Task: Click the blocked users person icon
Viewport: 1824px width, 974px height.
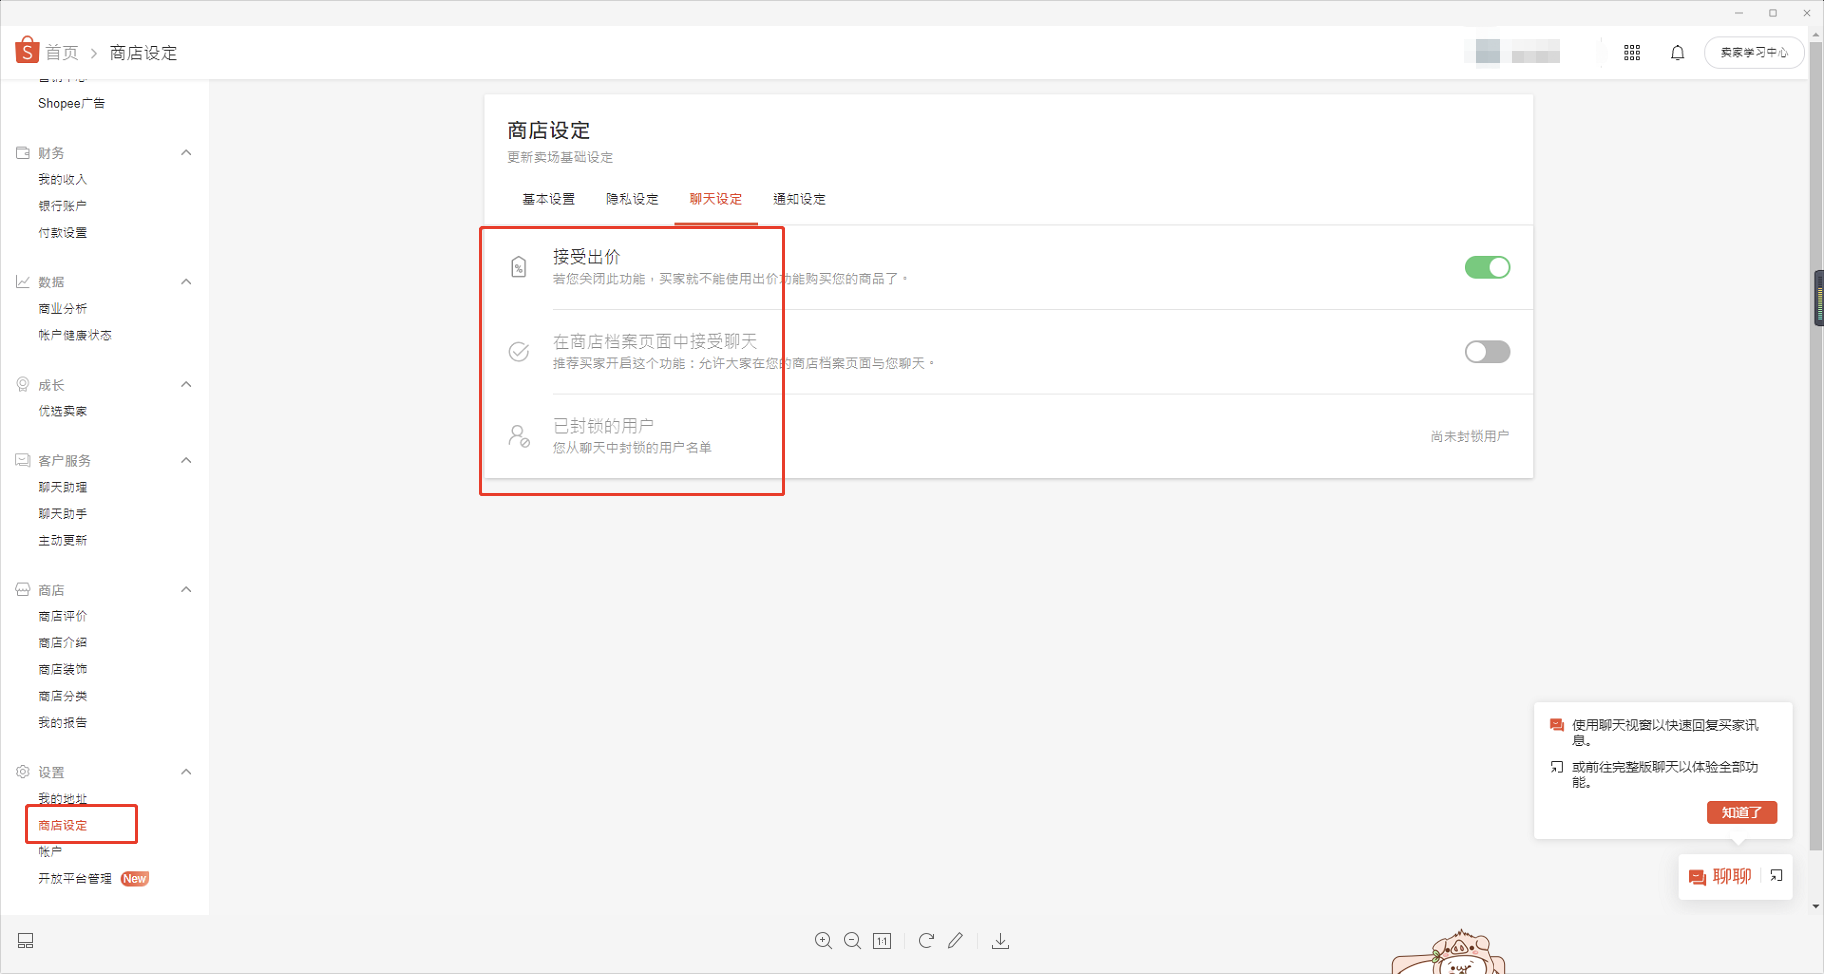Action: pyautogui.click(x=519, y=436)
